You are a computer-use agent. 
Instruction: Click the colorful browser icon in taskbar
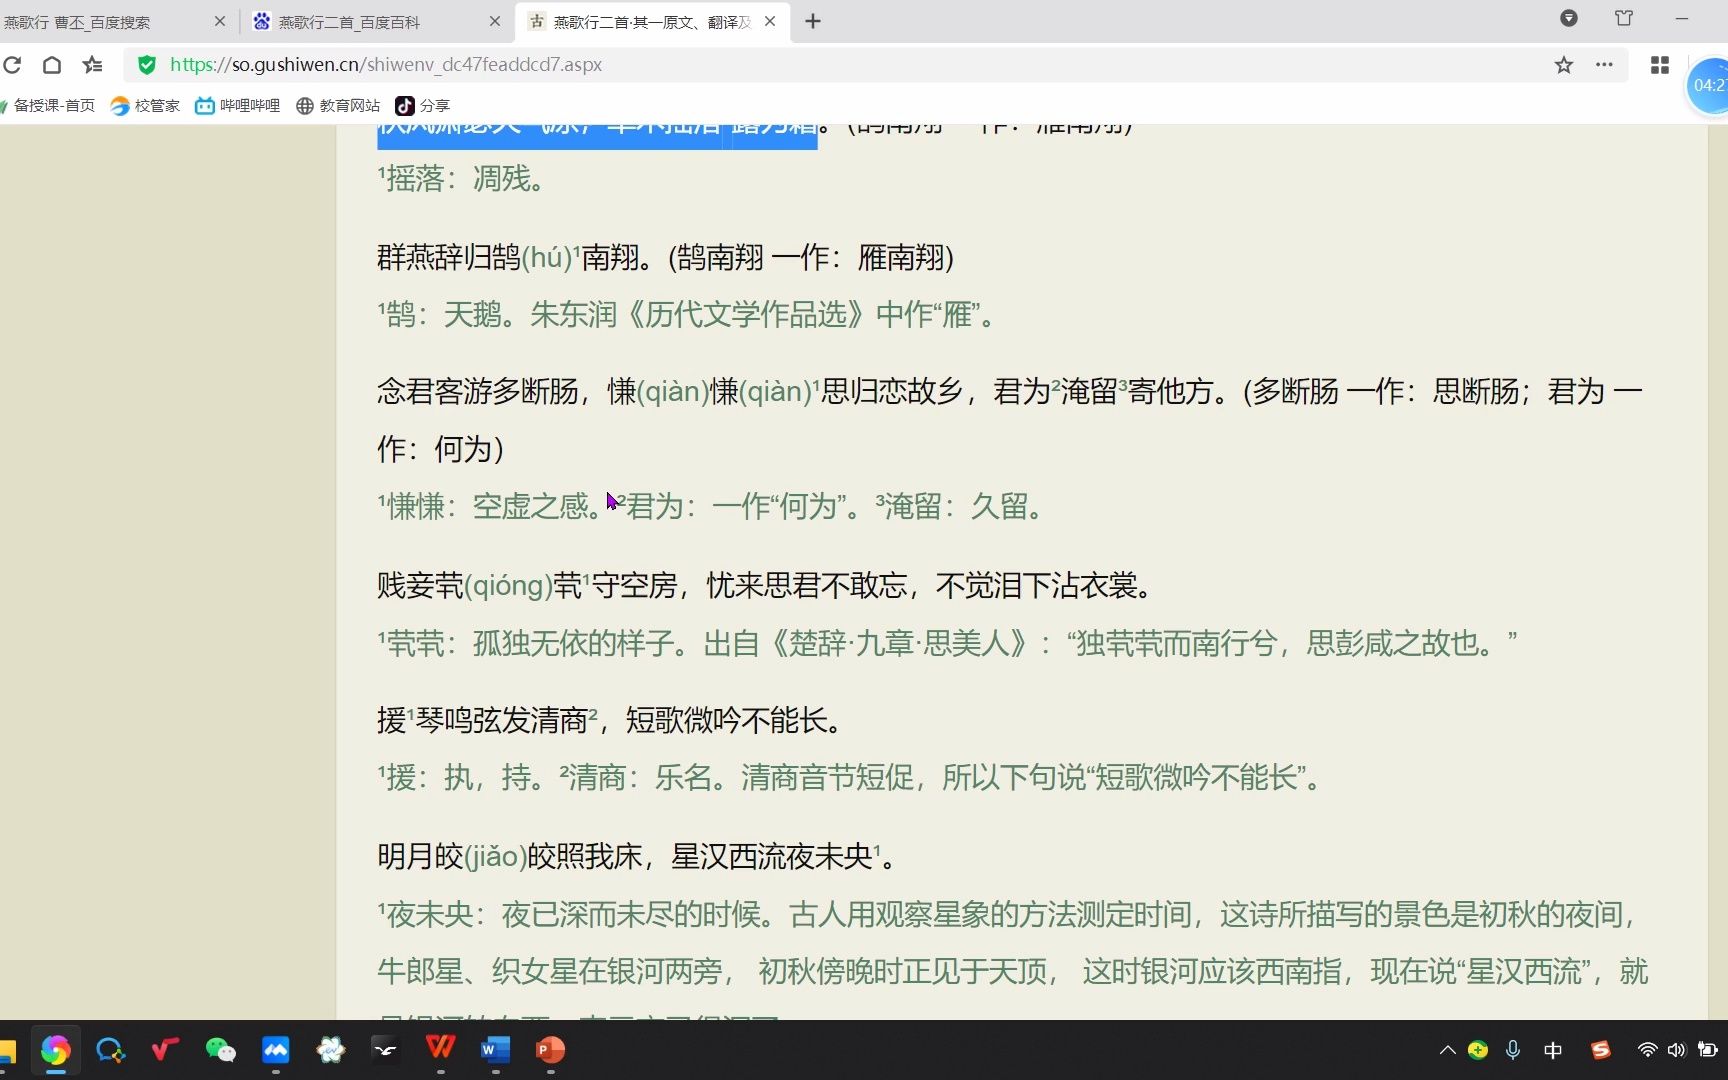[x=55, y=1050]
